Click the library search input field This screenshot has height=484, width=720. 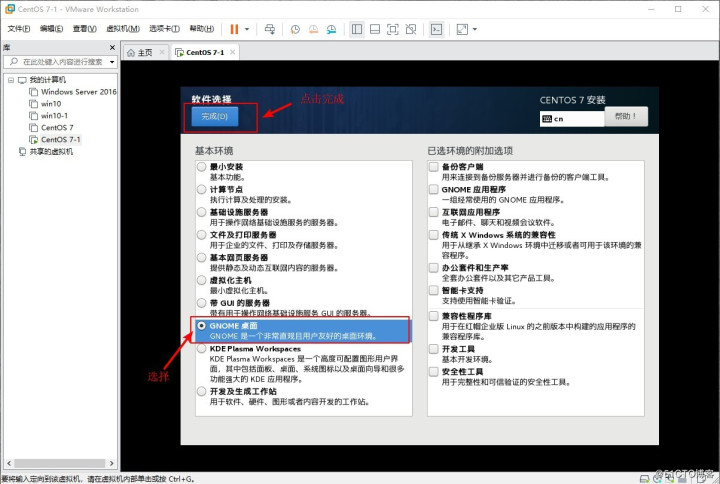63,62
